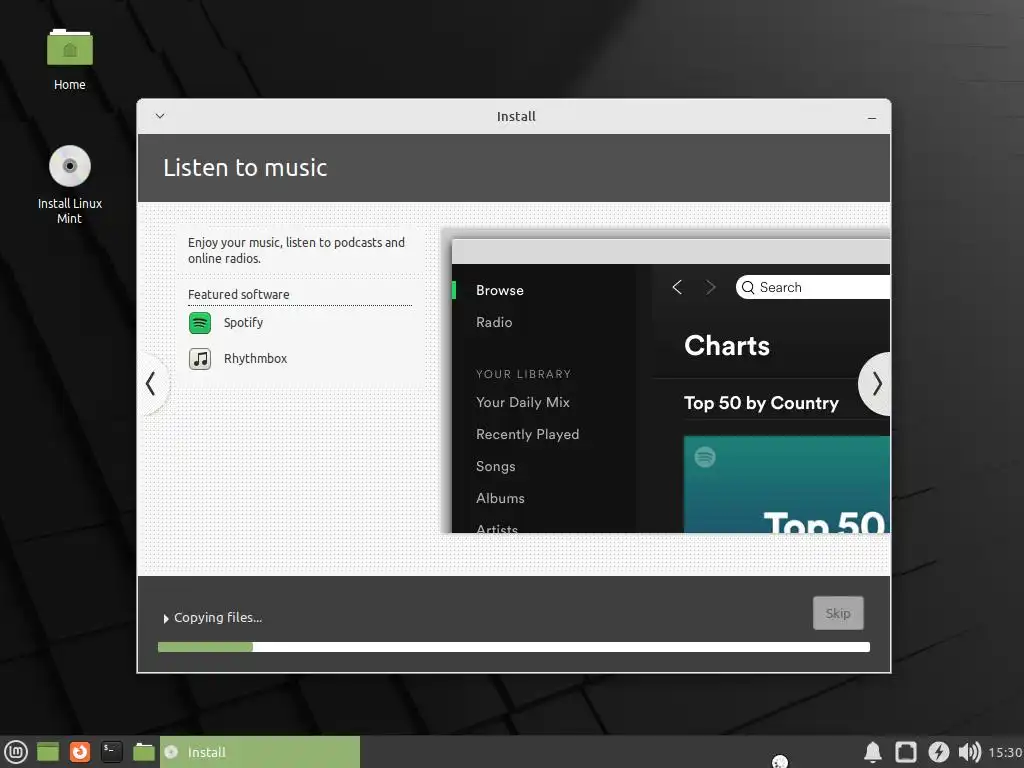Screen dimensions: 1024x768
Task: Click the Rhythmbox text label
Action: click(255, 359)
